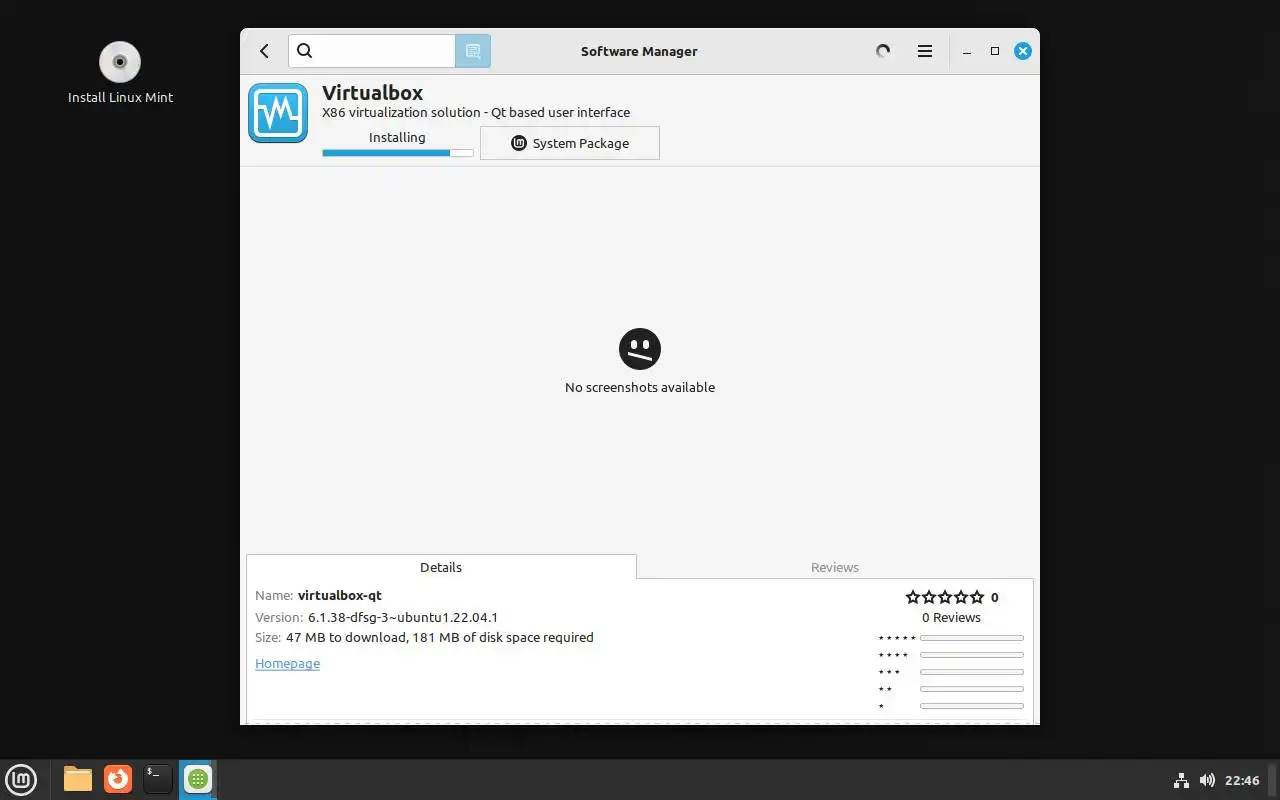Open the network tray icon
This screenshot has width=1280, height=800.
pyautogui.click(x=1181, y=780)
